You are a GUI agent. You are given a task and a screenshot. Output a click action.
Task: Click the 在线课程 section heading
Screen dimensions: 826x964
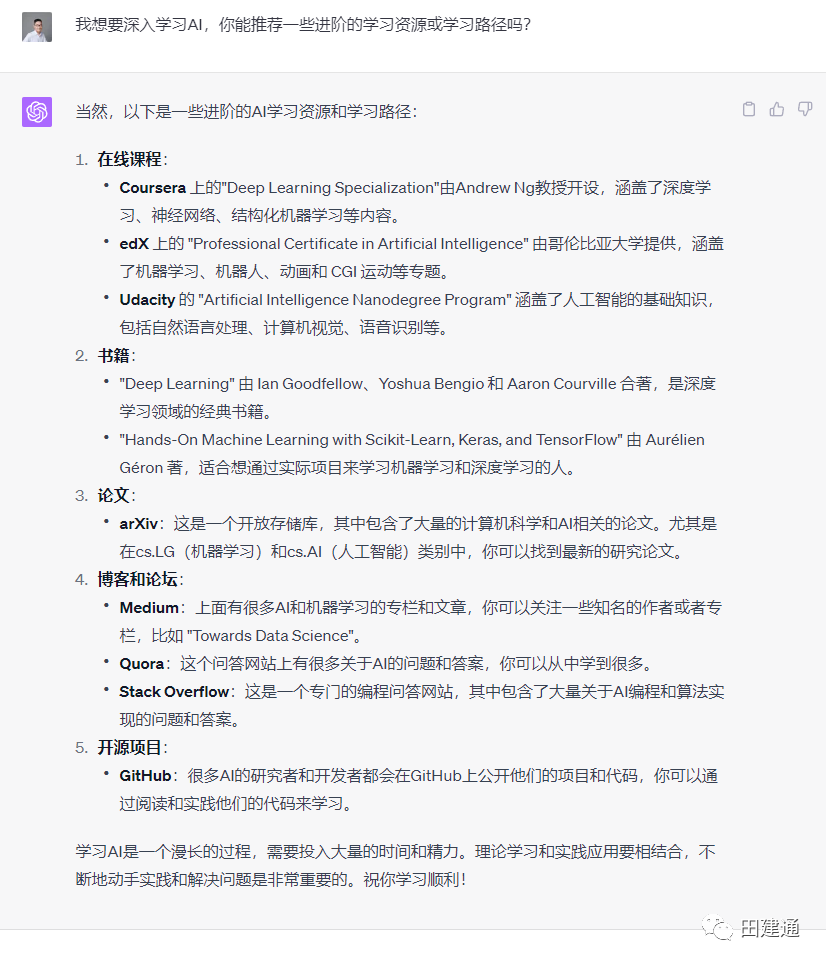(x=129, y=160)
